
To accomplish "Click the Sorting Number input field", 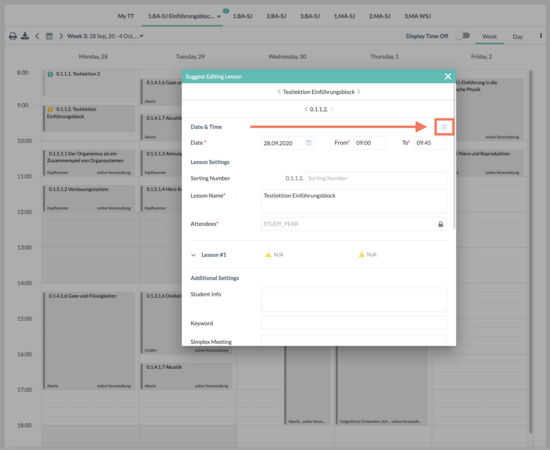I will click(x=376, y=178).
